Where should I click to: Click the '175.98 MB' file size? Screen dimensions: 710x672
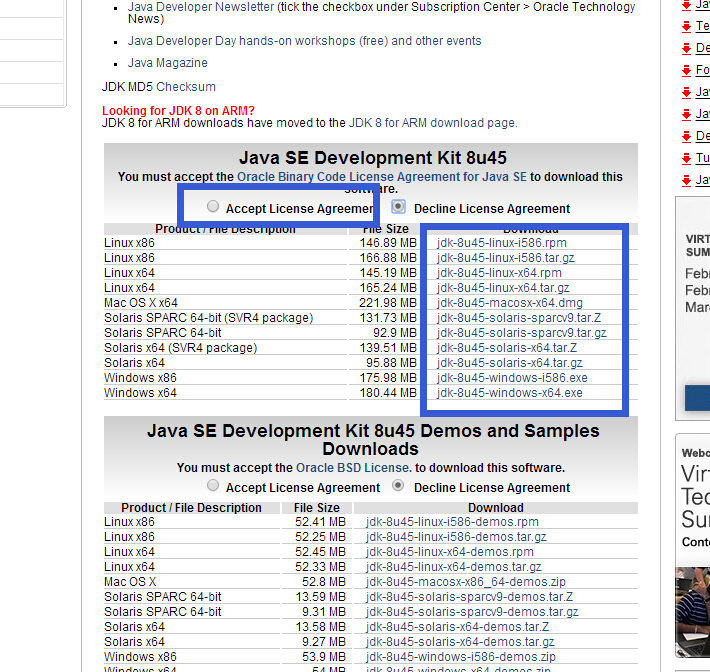coord(388,378)
